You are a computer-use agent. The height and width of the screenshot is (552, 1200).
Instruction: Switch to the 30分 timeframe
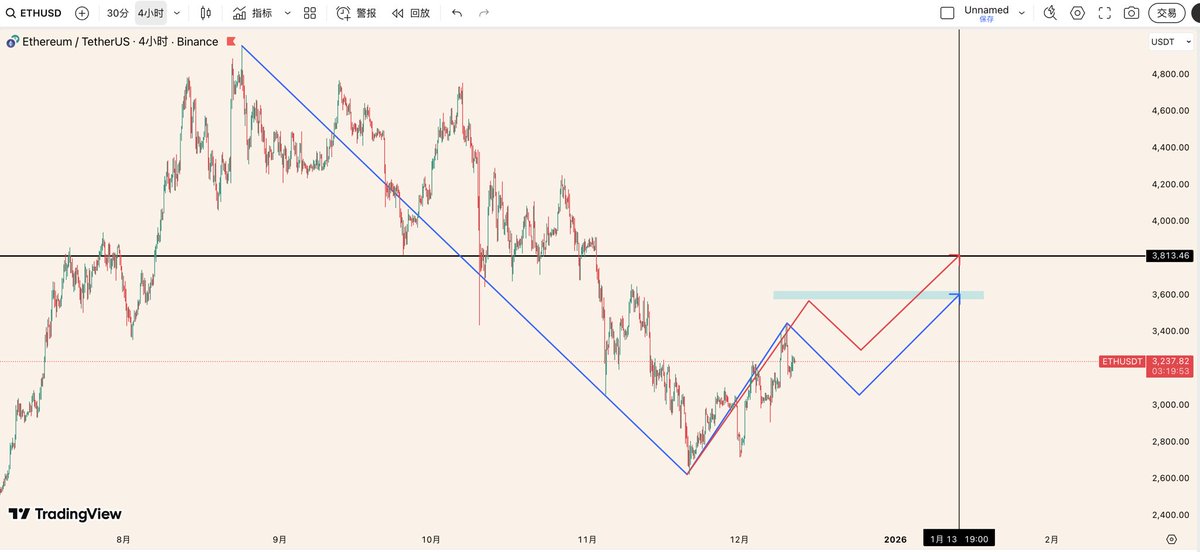(117, 13)
